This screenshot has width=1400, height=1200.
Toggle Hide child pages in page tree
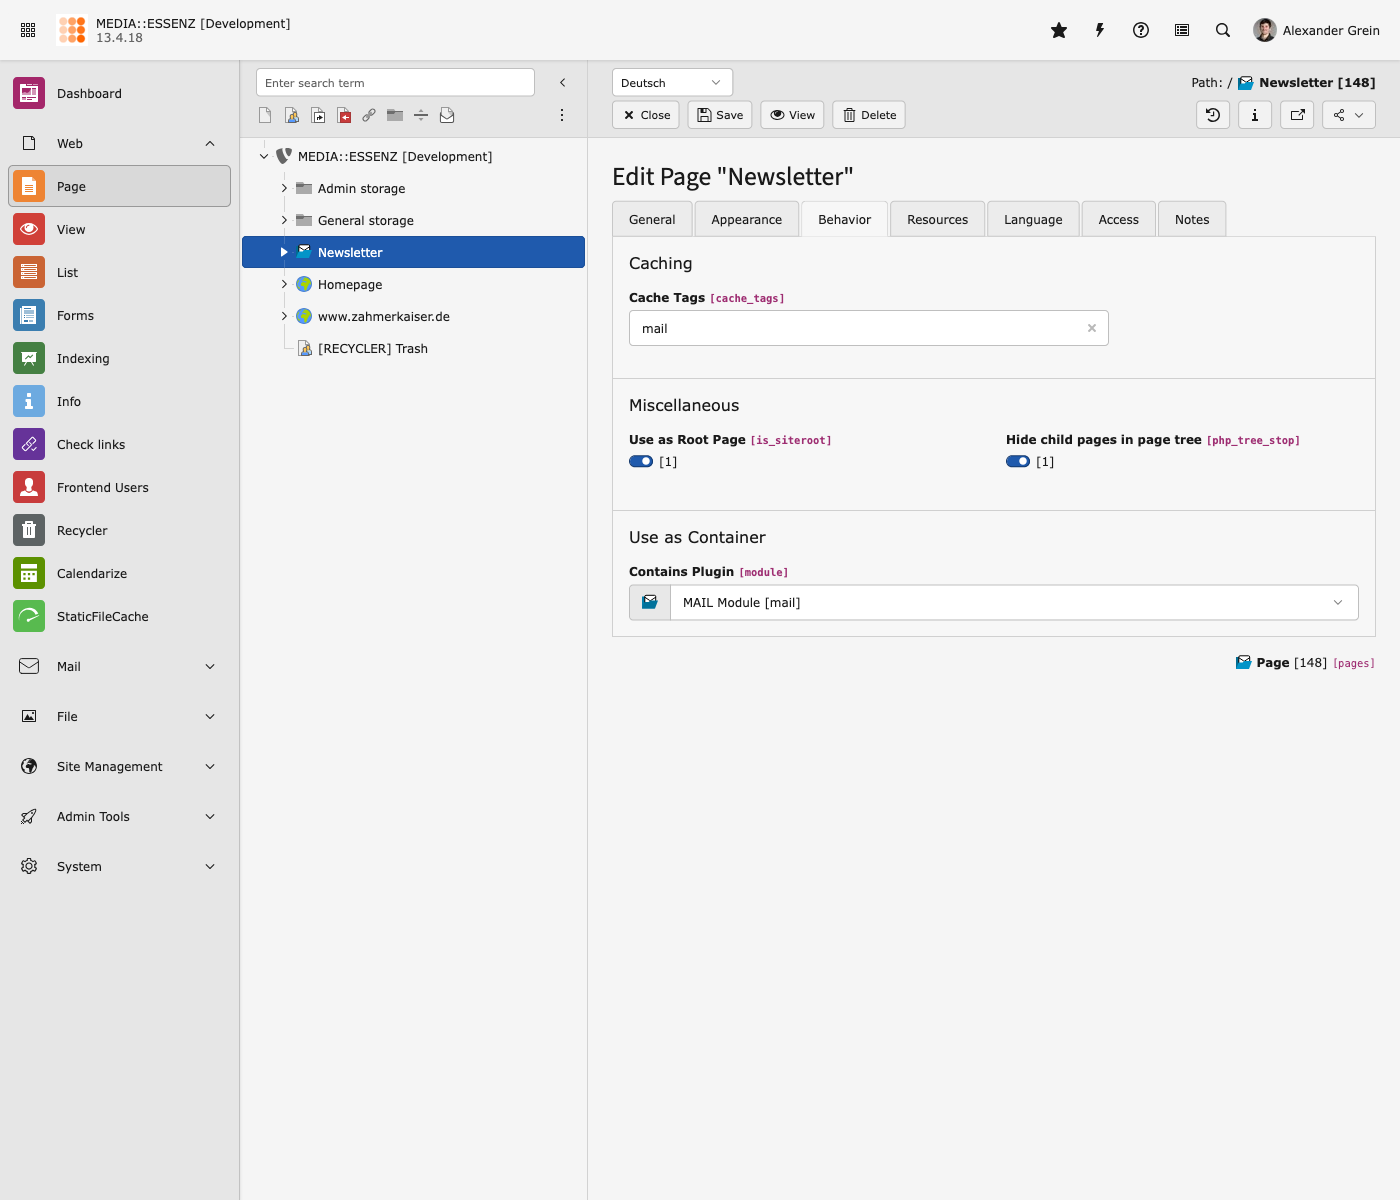(x=1018, y=461)
